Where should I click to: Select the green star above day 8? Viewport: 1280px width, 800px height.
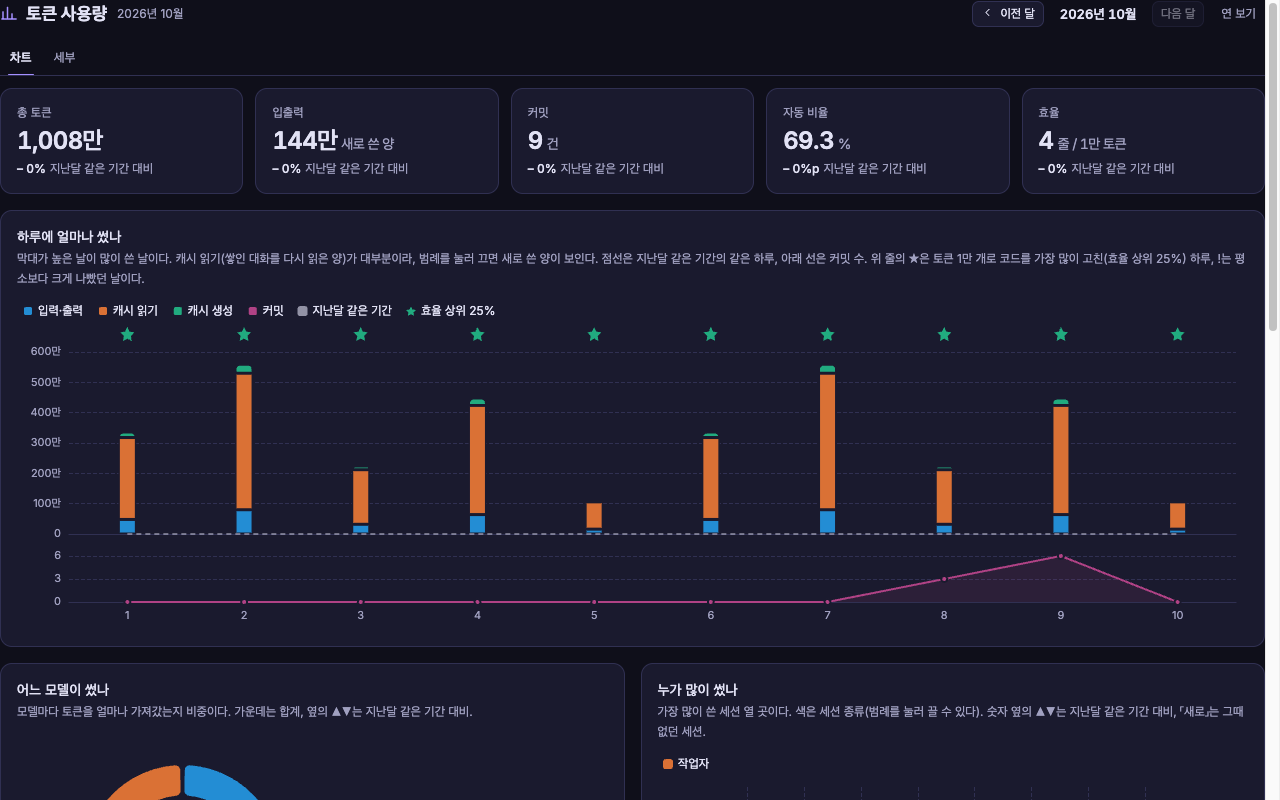(944, 334)
